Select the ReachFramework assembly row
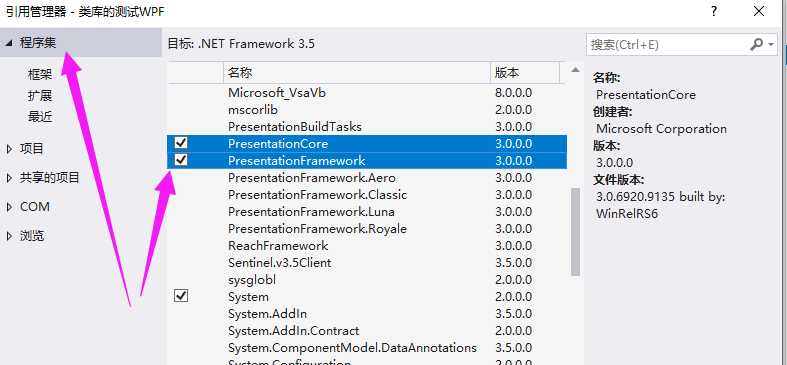The width and height of the screenshot is (787, 365). pyautogui.click(x=367, y=246)
